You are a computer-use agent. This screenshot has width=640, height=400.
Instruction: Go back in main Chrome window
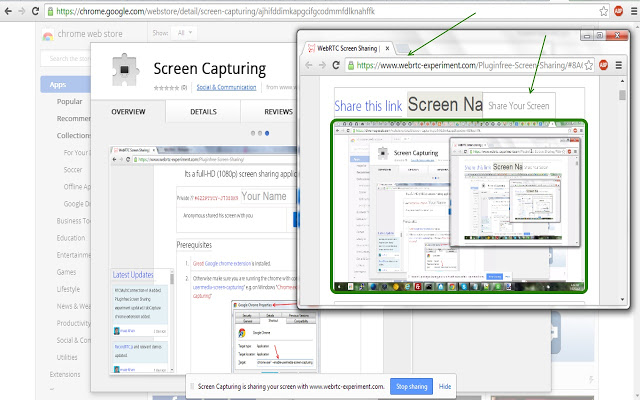(8, 11)
